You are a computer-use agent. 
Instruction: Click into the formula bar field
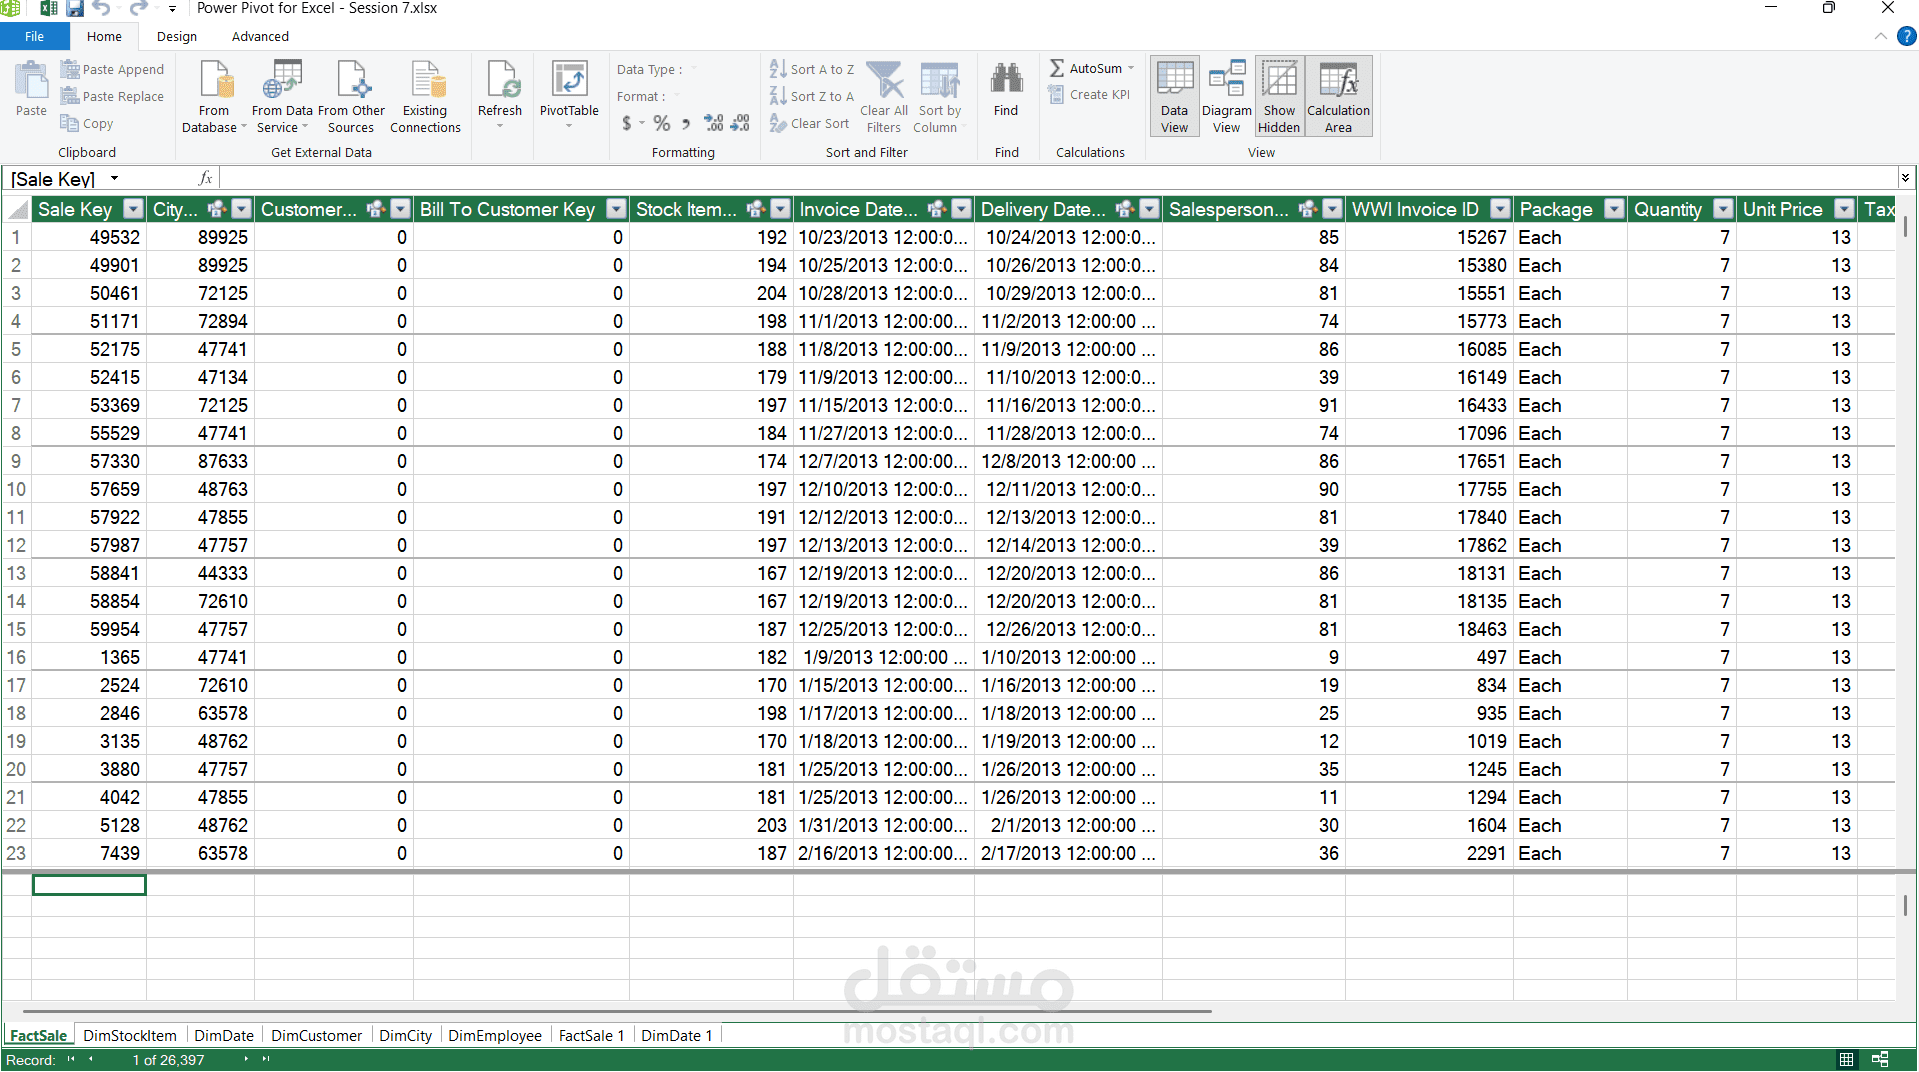[1058, 178]
